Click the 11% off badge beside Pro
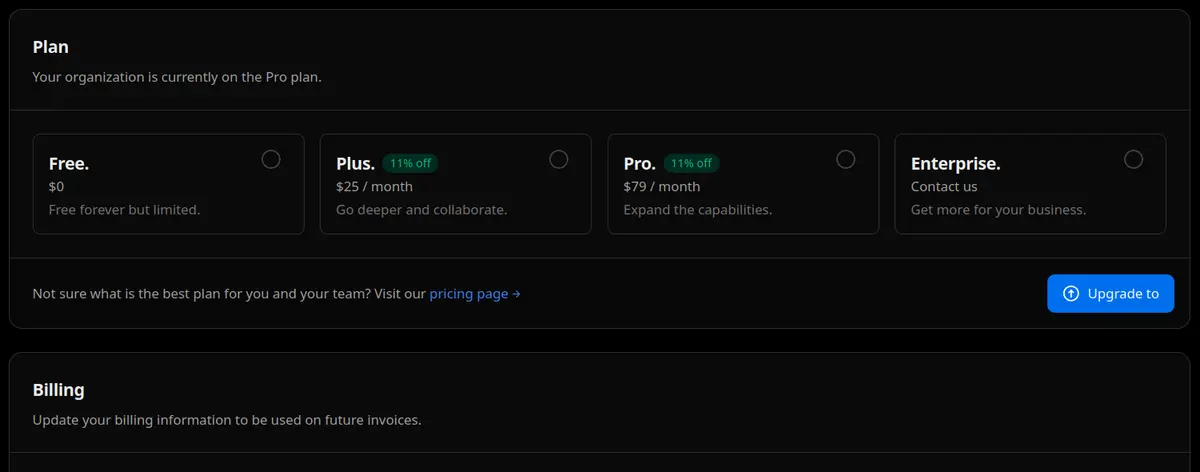 click(691, 163)
